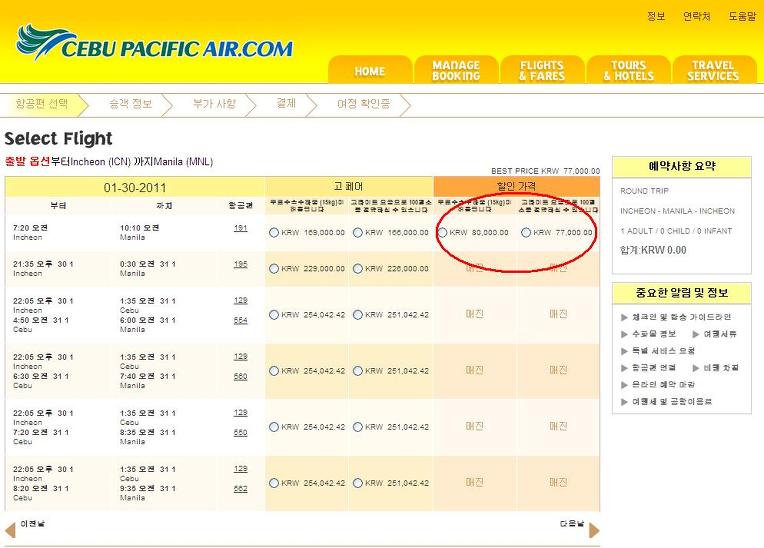Choose the KRW 77,000.00 discount fare
The height and width of the screenshot is (548, 764).
pyautogui.click(x=526, y=233)
